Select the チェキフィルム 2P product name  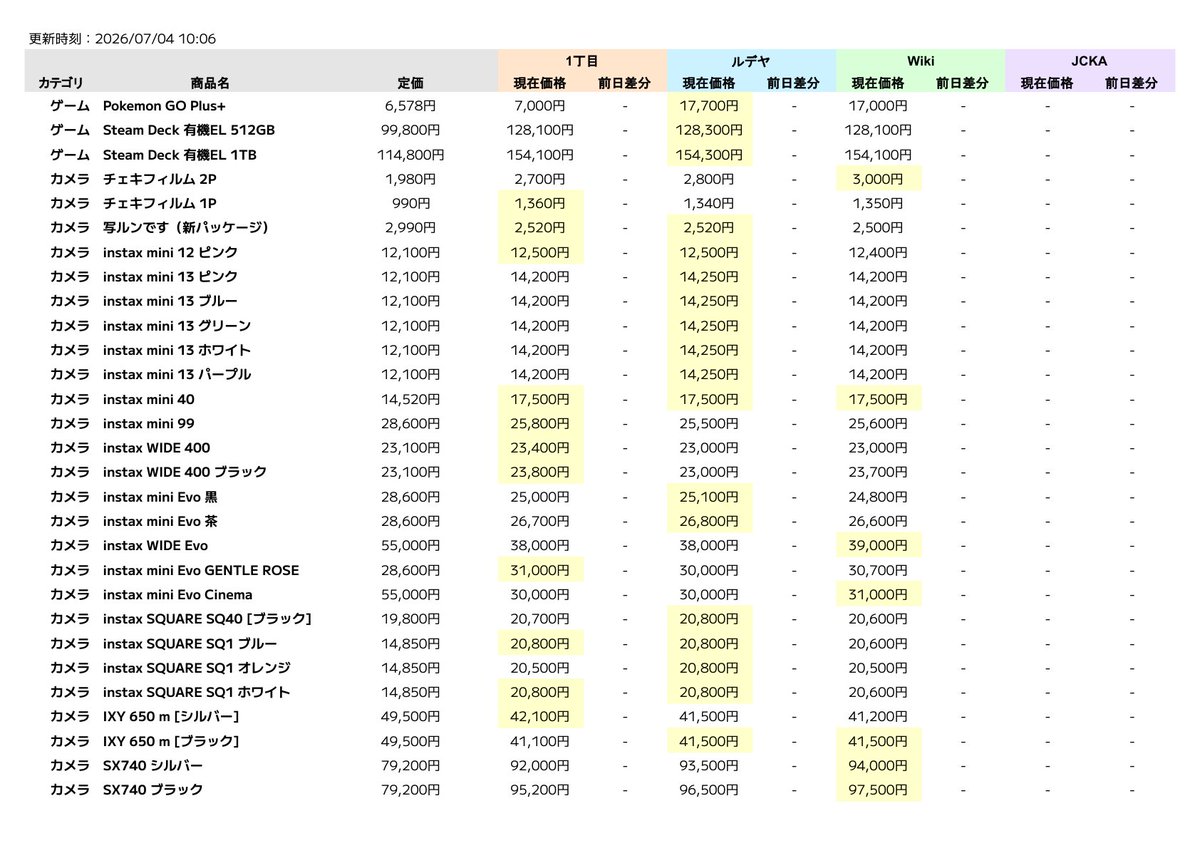(x=159, y=179)
